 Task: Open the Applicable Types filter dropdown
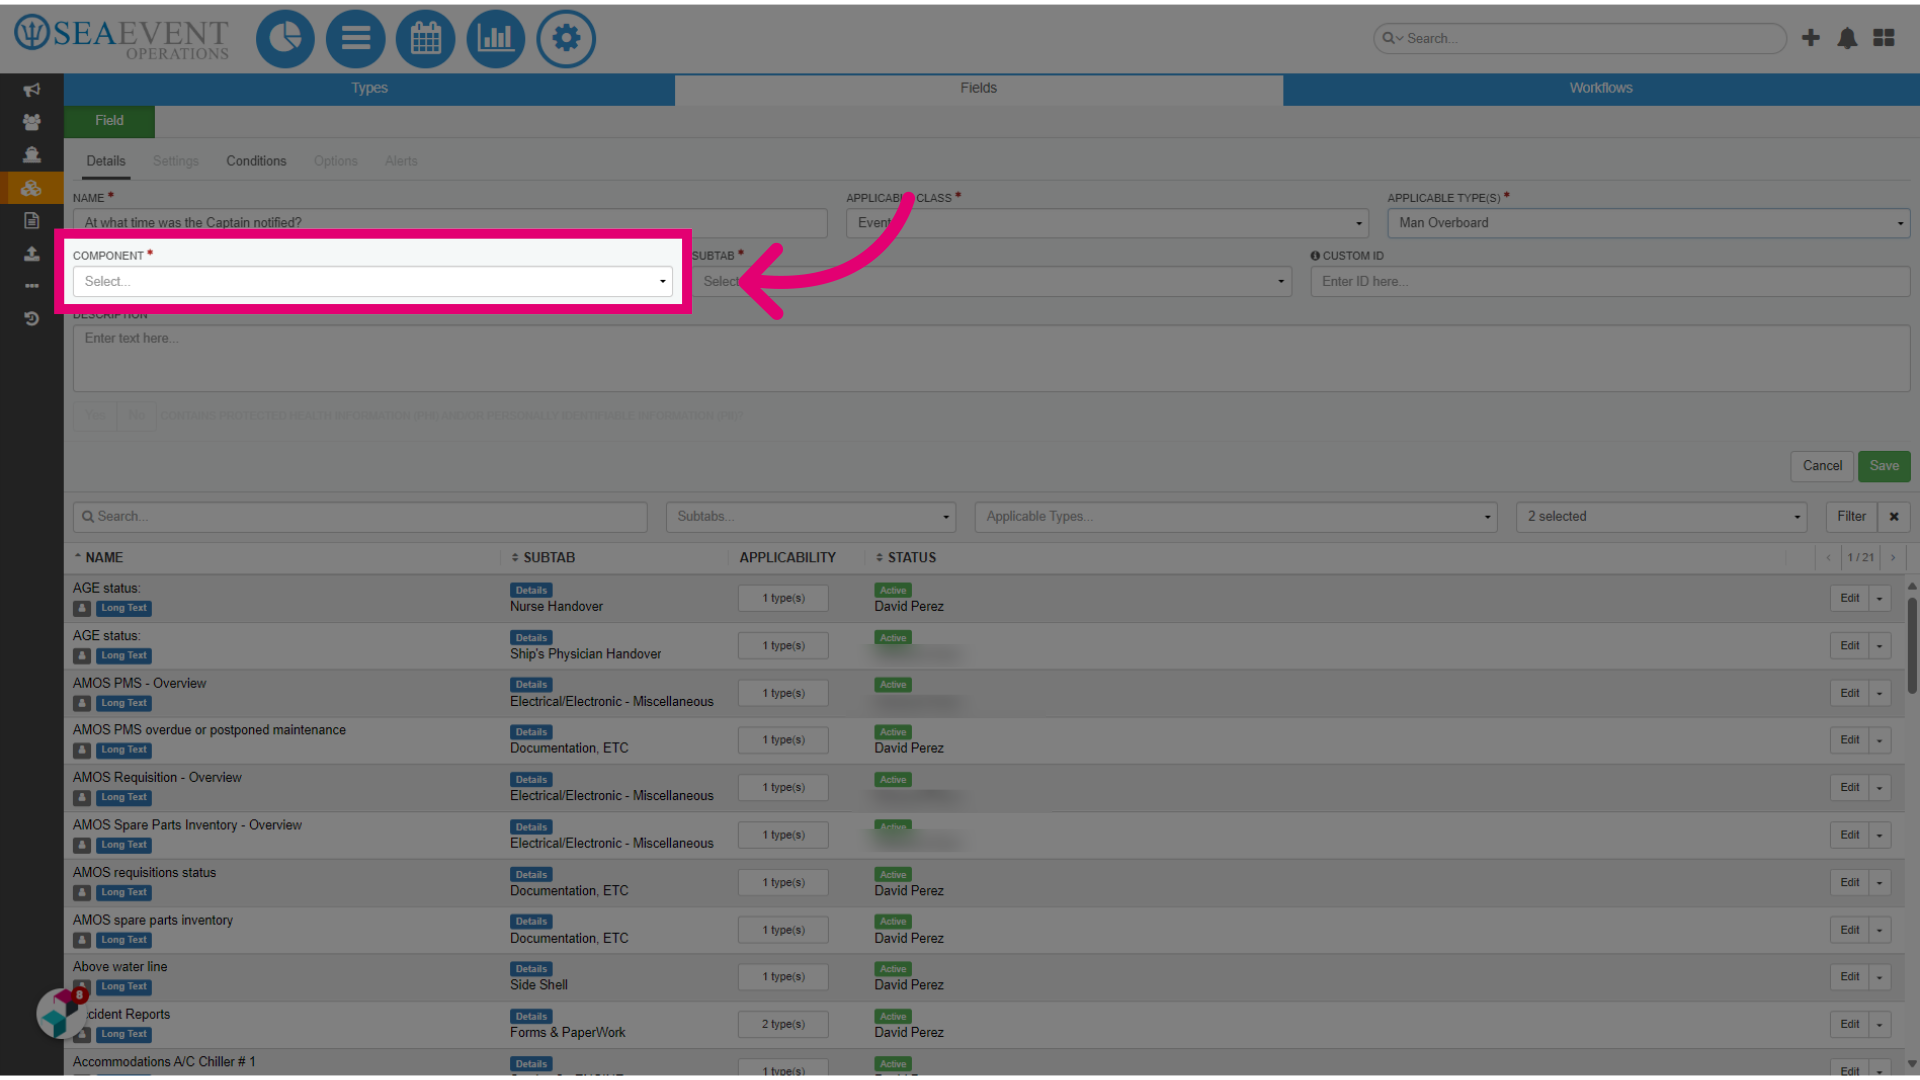click(1236, 517)
